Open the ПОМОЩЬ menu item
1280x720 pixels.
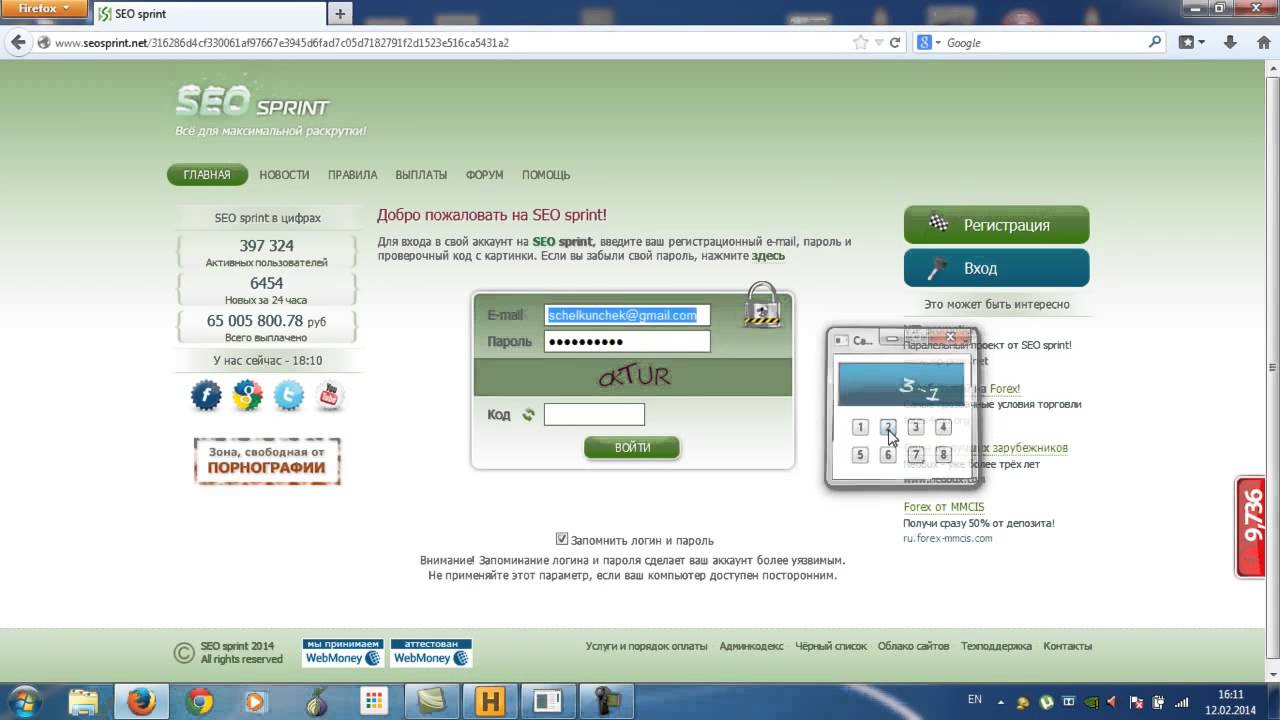tap(546, 175)
